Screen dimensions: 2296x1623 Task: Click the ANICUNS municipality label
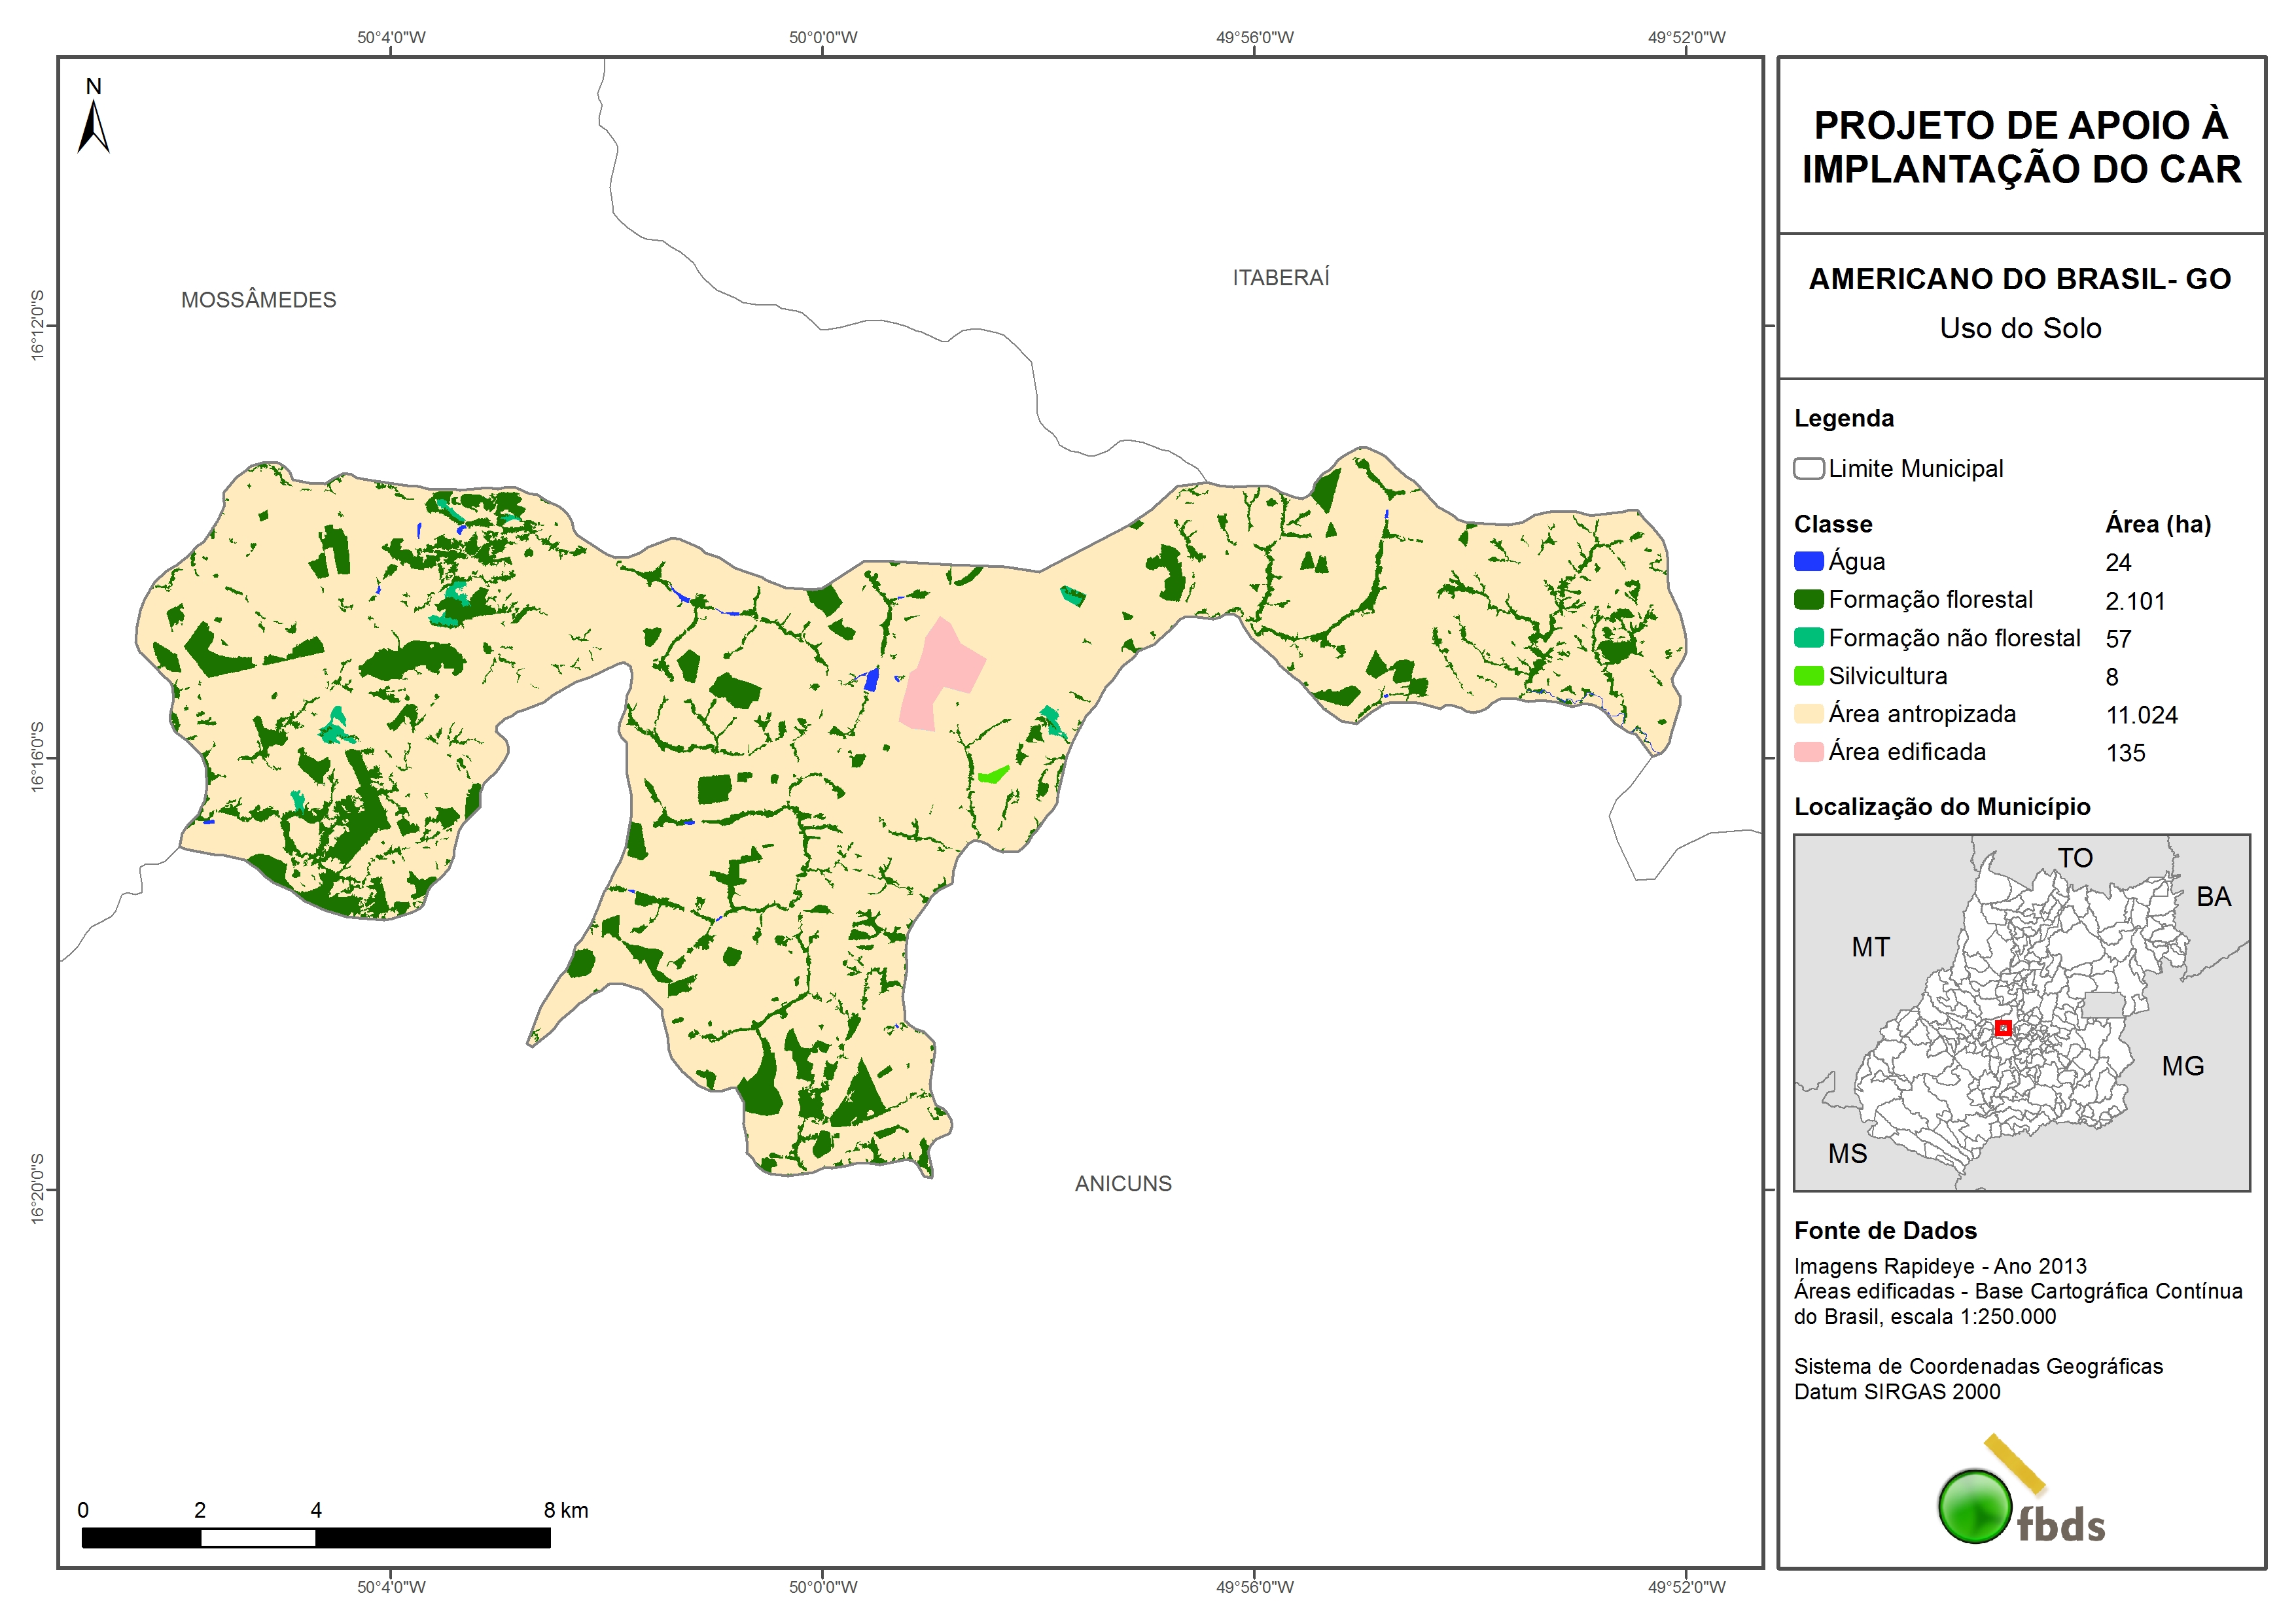tap(1122, 1183)
